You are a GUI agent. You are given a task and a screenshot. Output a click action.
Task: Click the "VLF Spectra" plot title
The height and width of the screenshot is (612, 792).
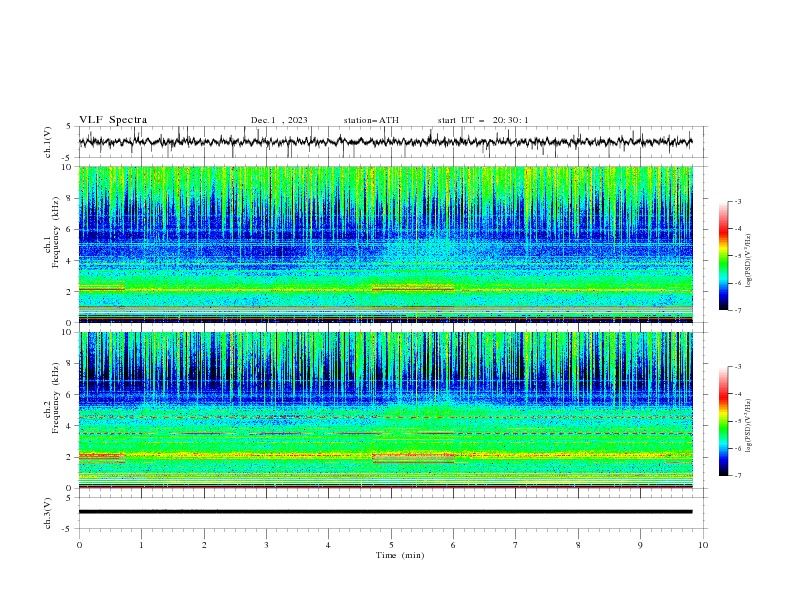tap(113, 120)
